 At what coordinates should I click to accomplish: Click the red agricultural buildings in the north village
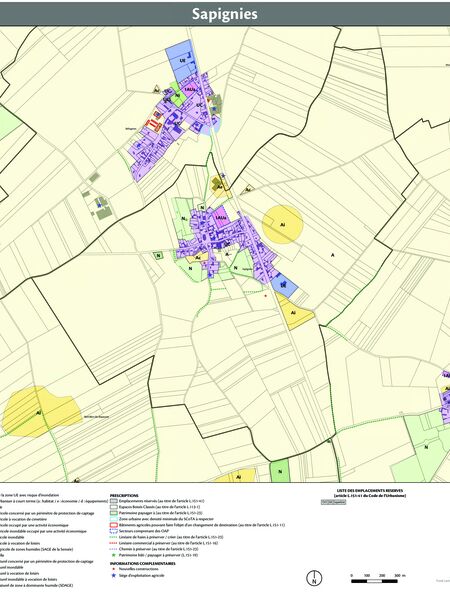154,122
